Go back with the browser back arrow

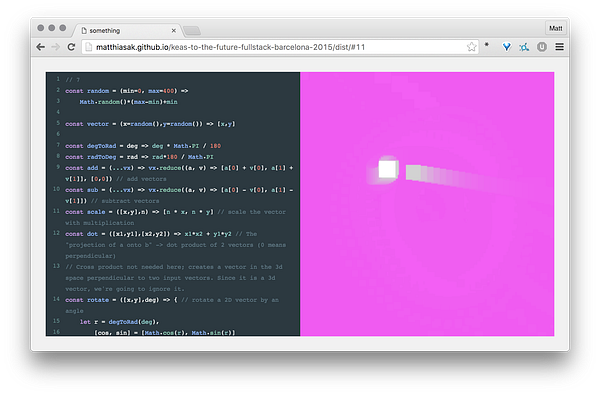click(41, 47)
